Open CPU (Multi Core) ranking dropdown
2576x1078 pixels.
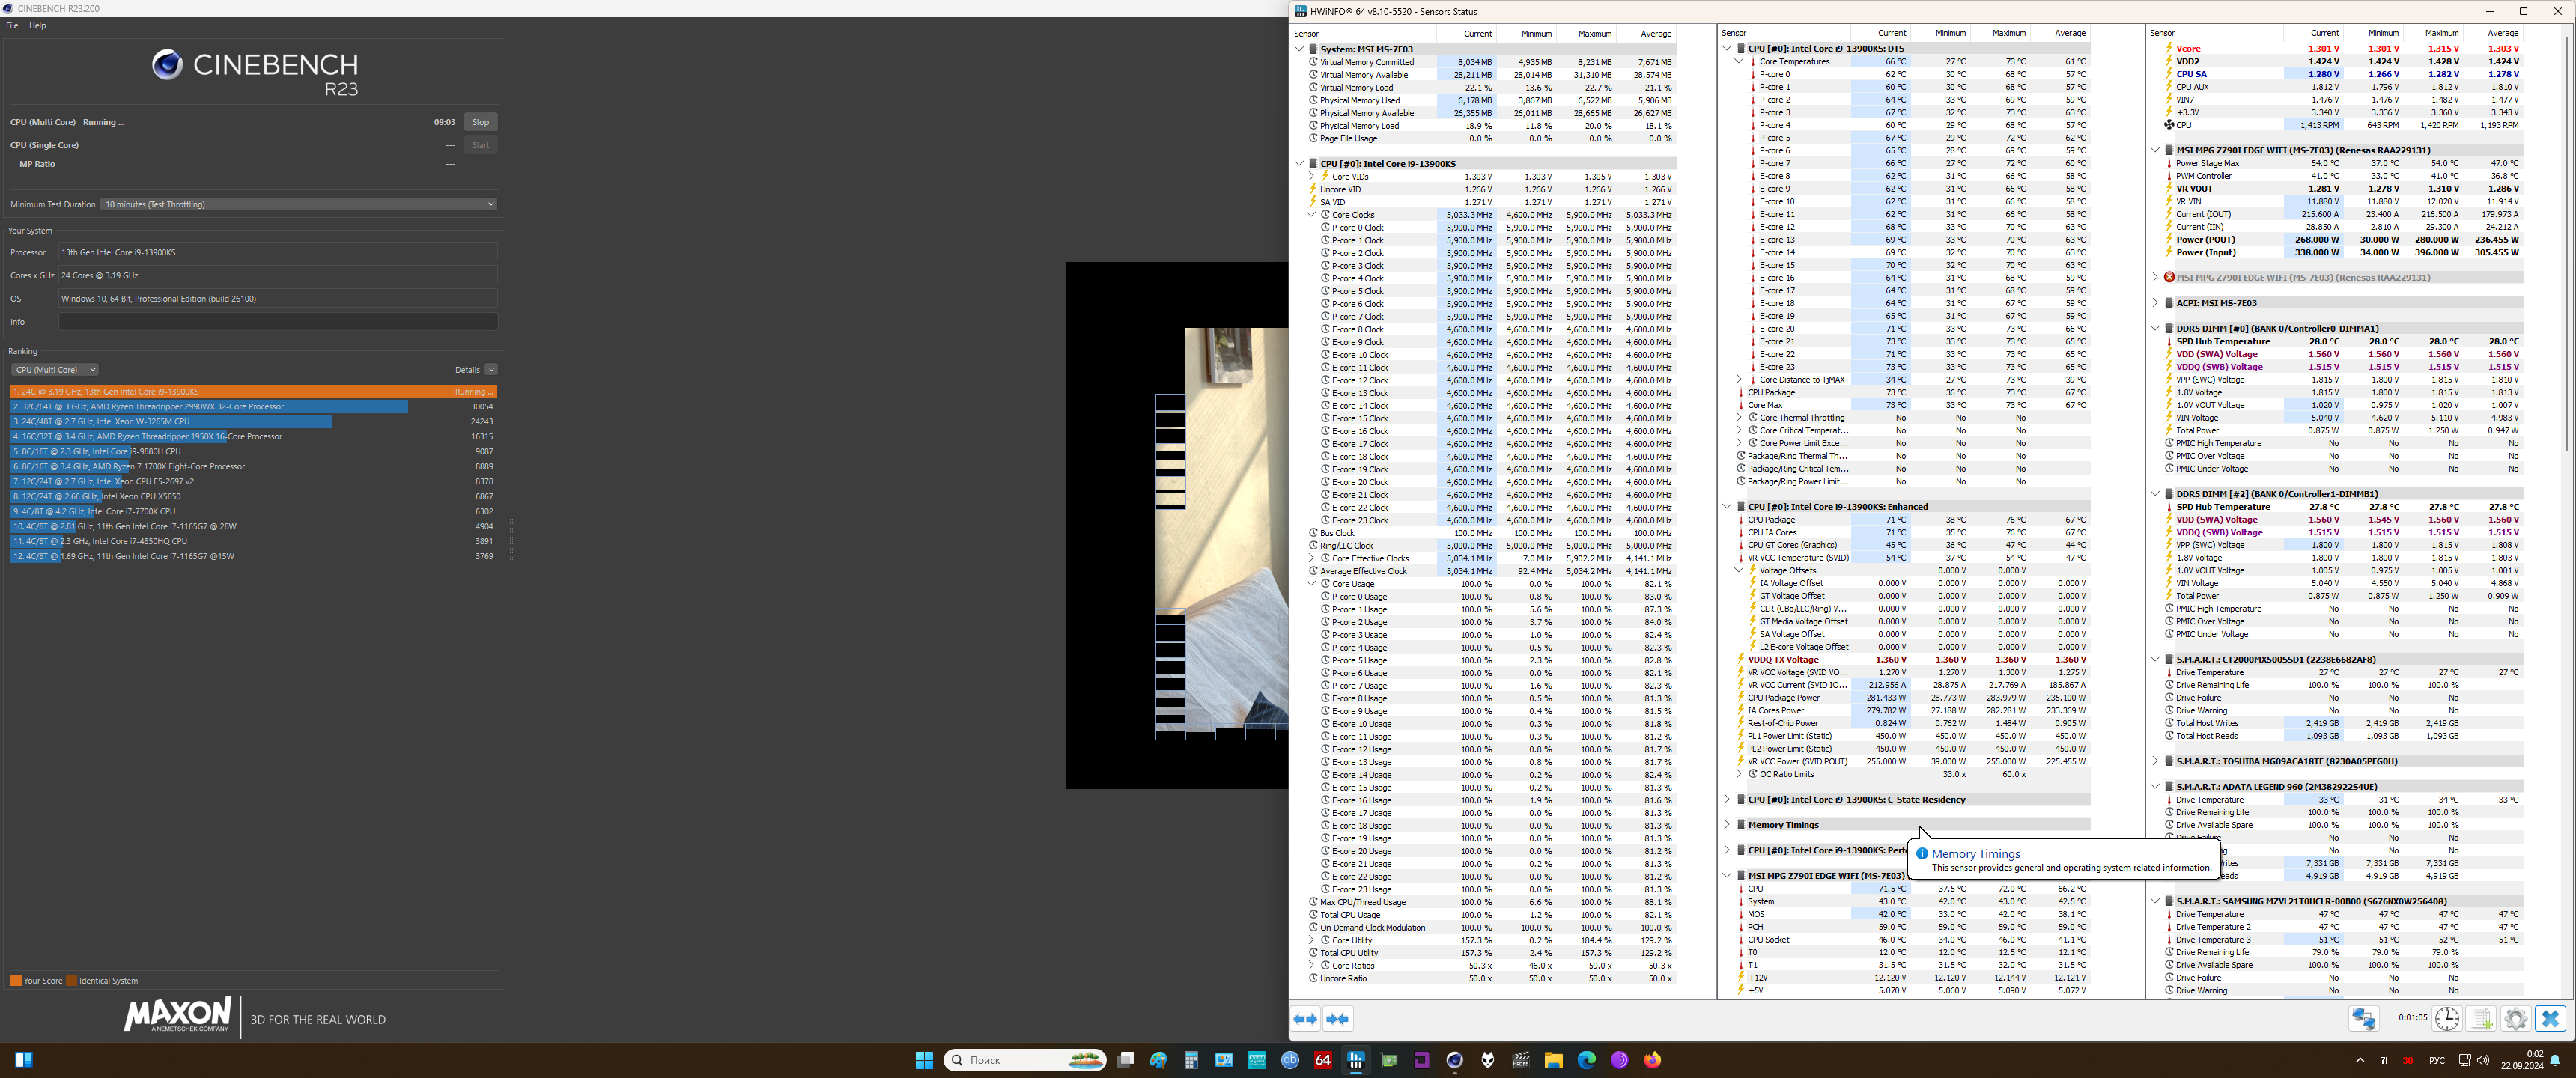[54, 370]
